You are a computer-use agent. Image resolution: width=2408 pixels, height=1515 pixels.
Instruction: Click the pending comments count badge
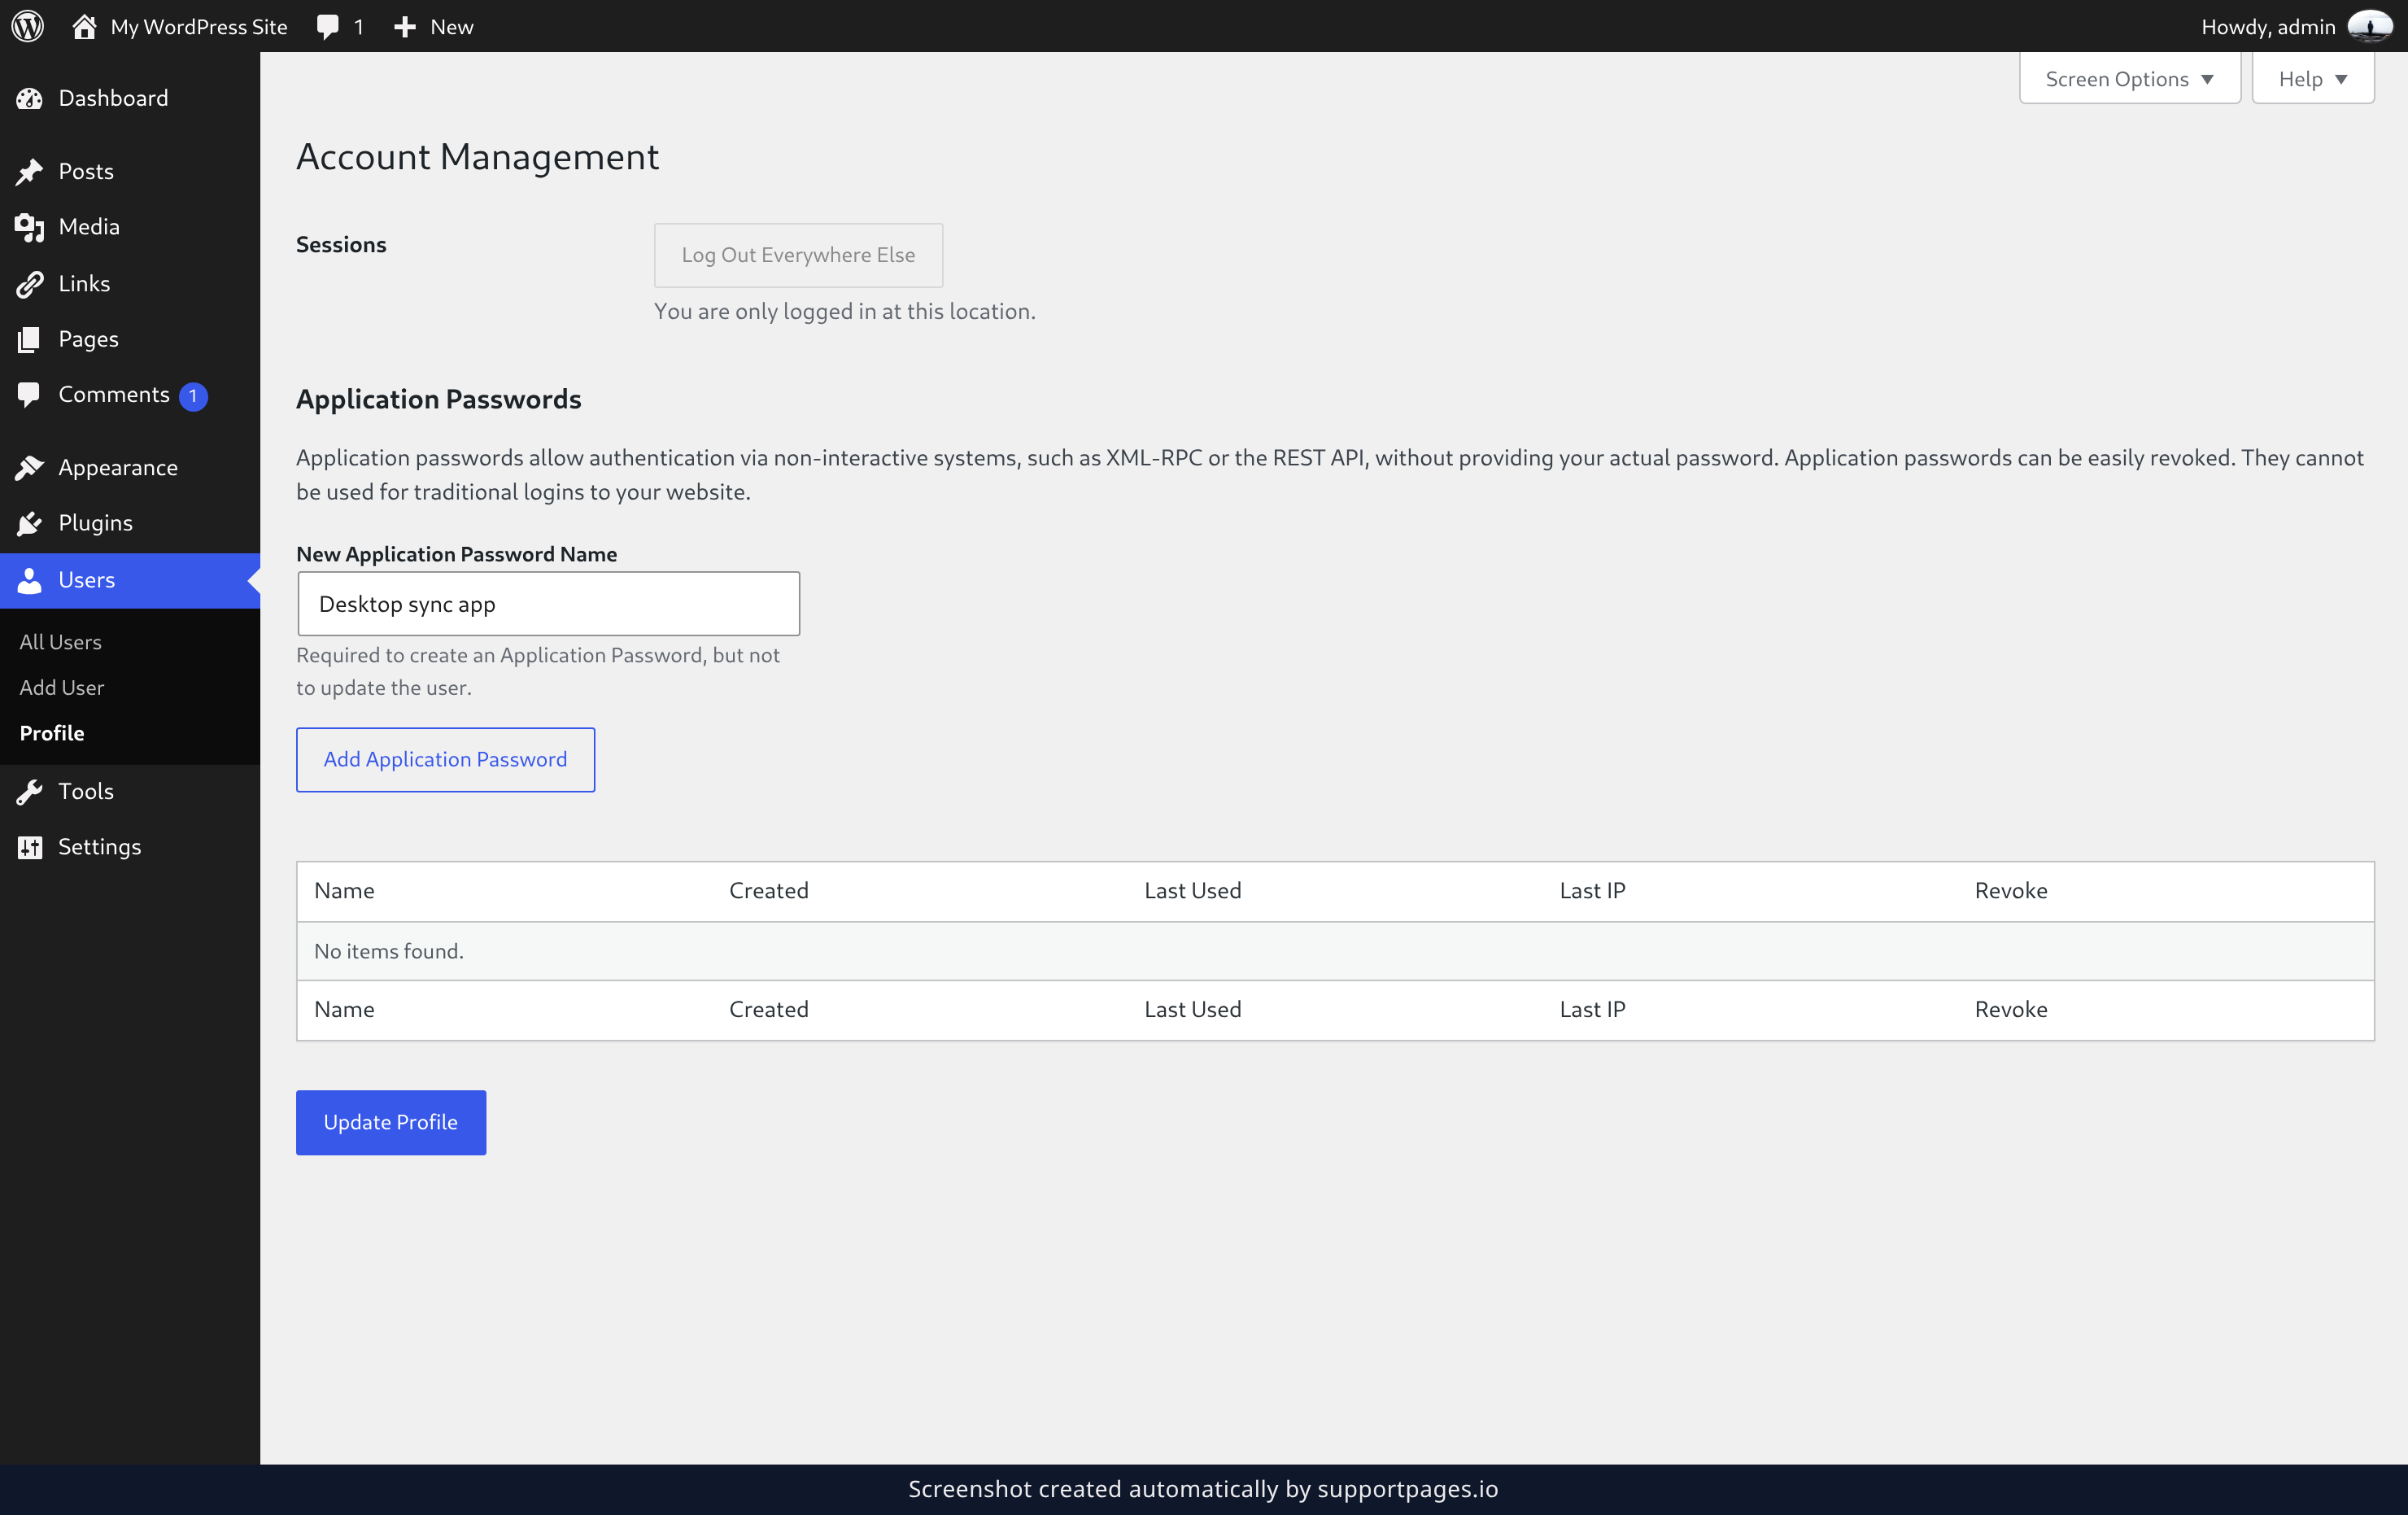193,396
